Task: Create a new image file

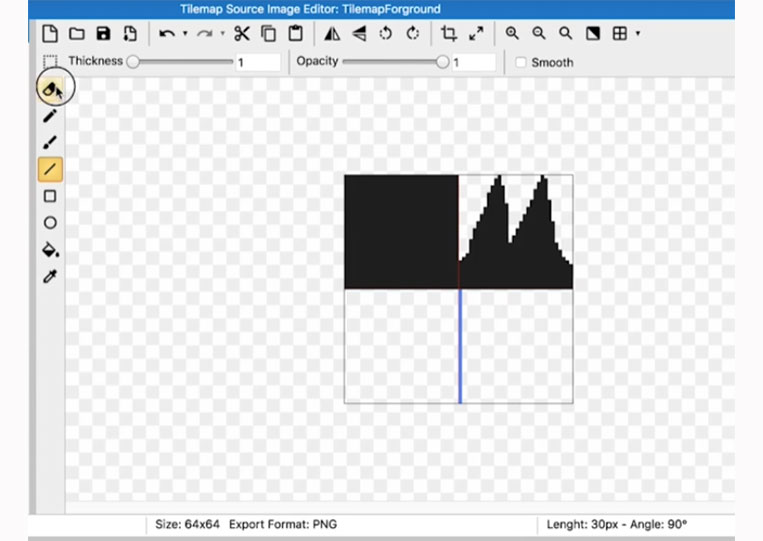Action: click(x=50, y=34)
